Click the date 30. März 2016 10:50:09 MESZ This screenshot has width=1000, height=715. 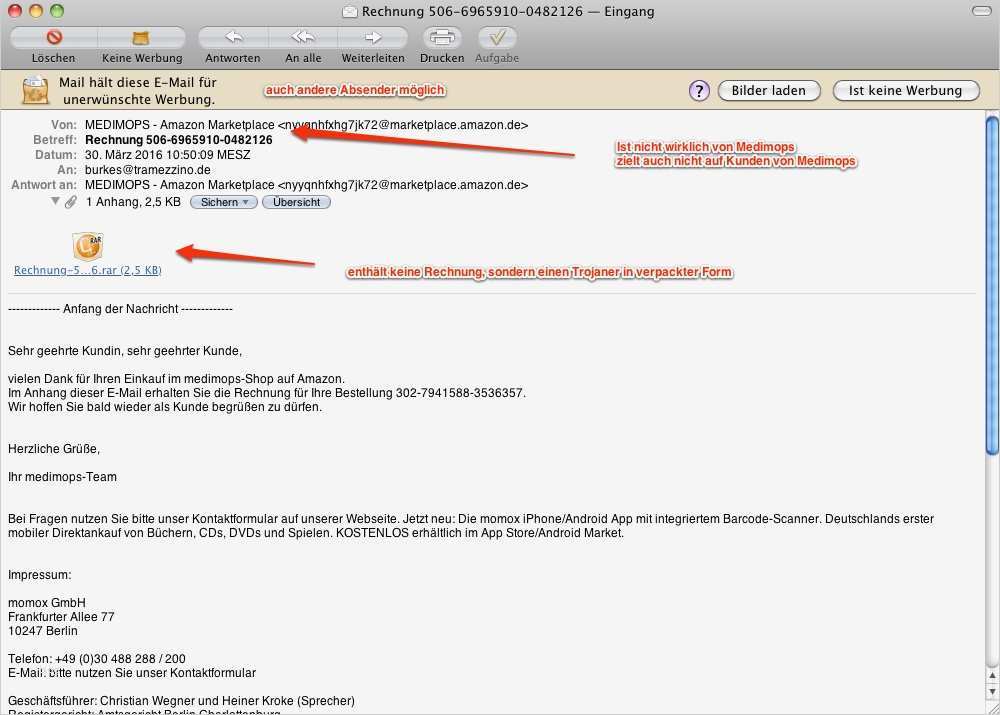click(x=168, y=155)
